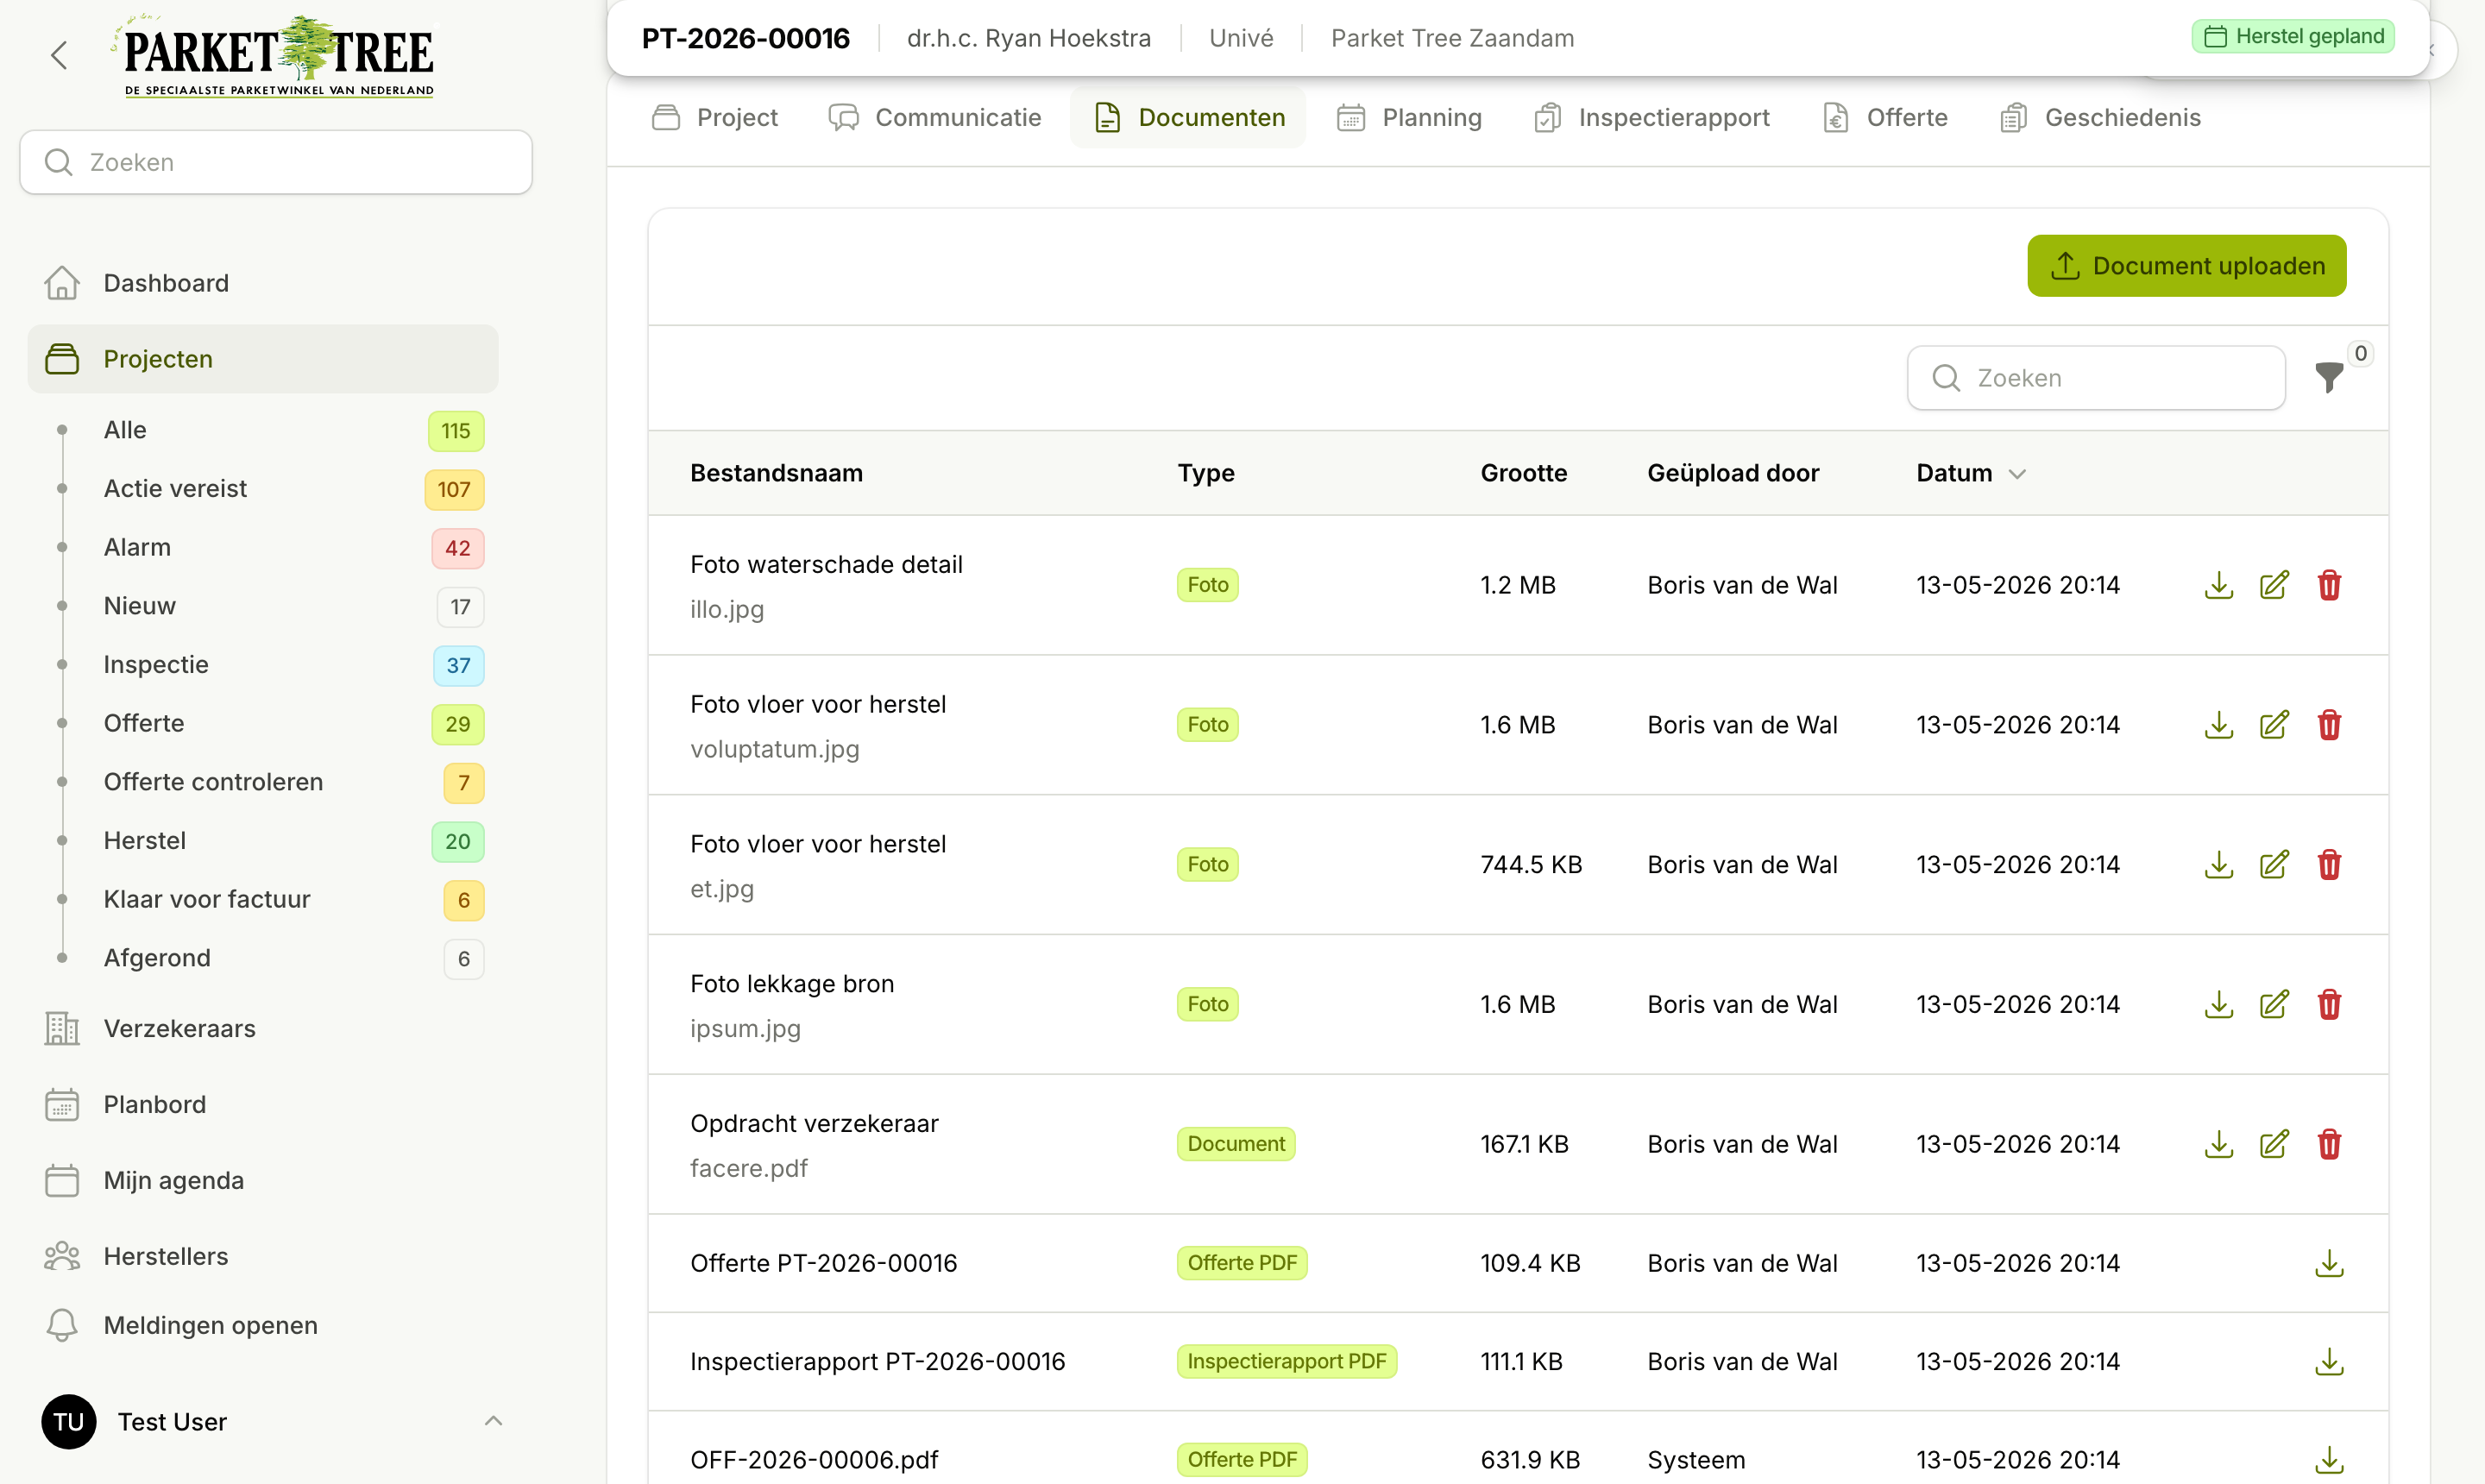Sort the table by Datum column
2485x1484 pixels.
tap(1970, 473)
